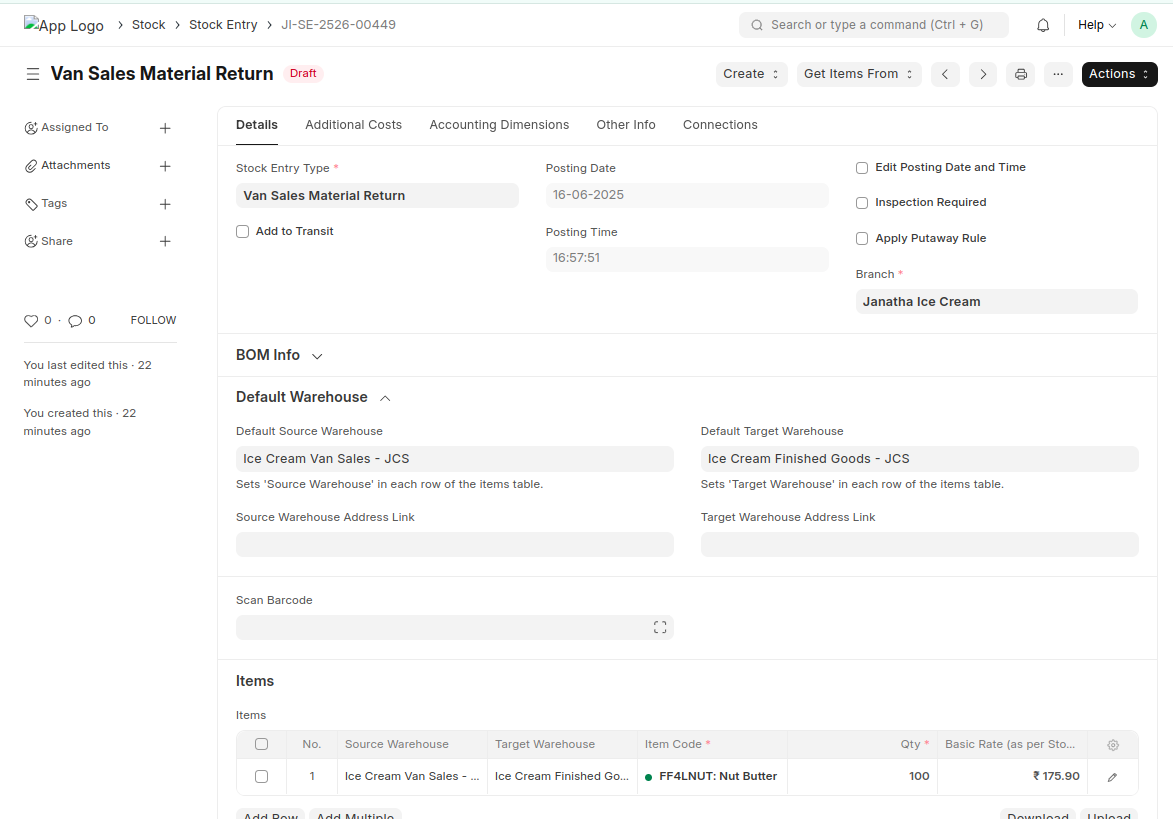Add an assignee with plus icon

(x=165, y=128)
